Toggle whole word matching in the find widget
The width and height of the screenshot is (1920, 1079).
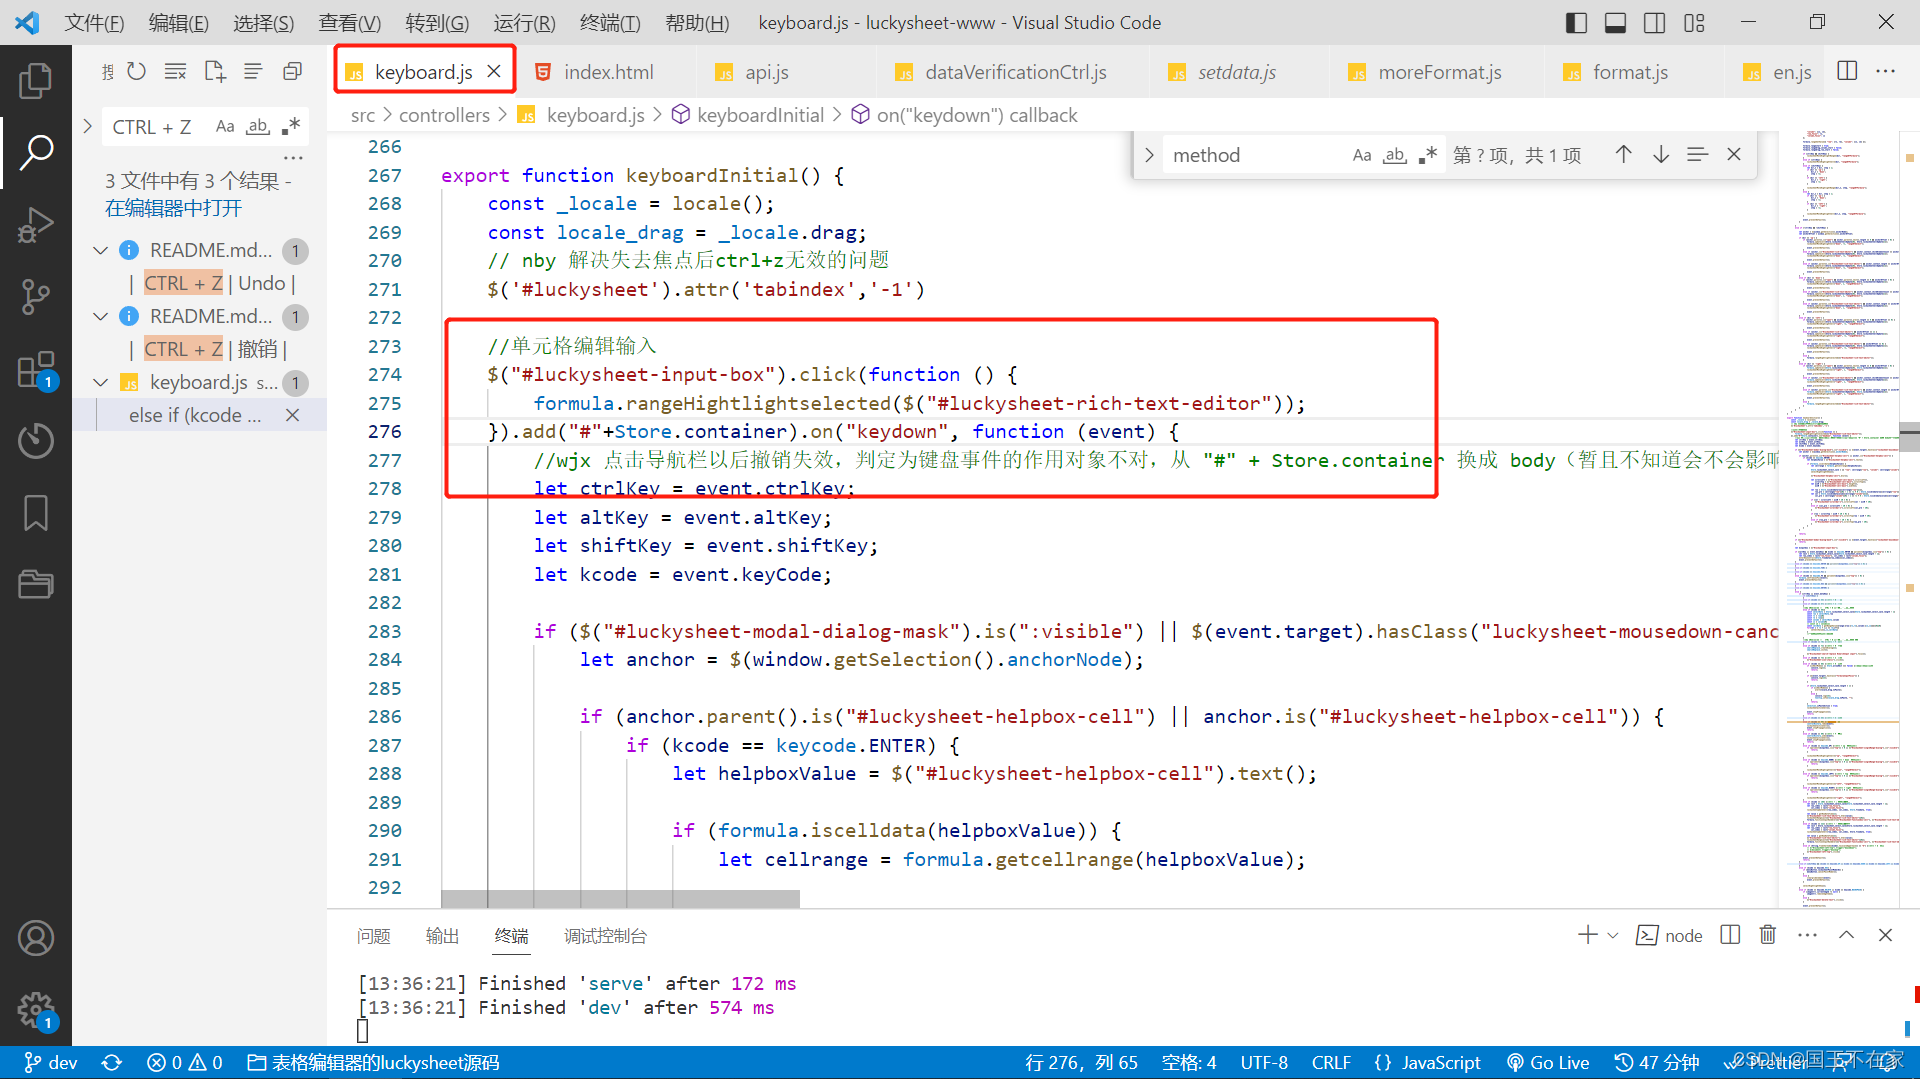tap(1396, 154)
